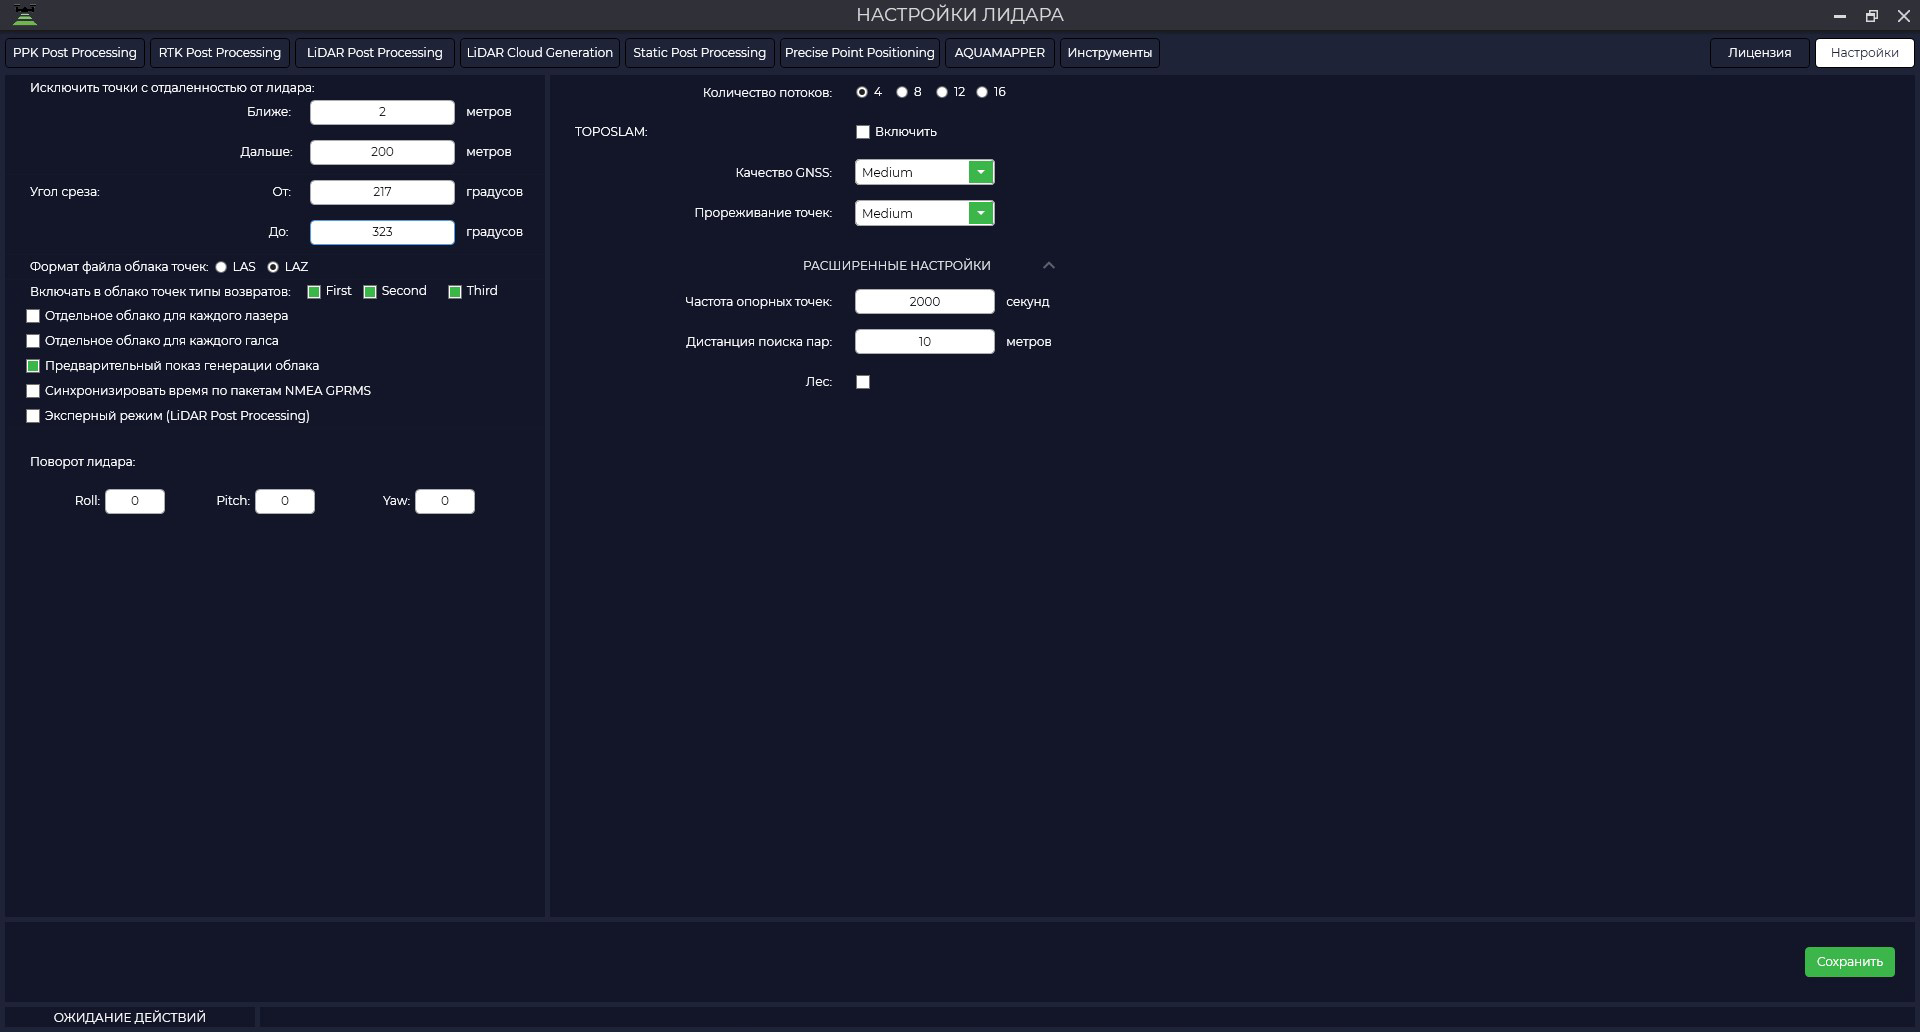Viewport: 1920px width, 1032px height.
Task: Switch to Static Post Processing tab
Action: tap(699, 53)
